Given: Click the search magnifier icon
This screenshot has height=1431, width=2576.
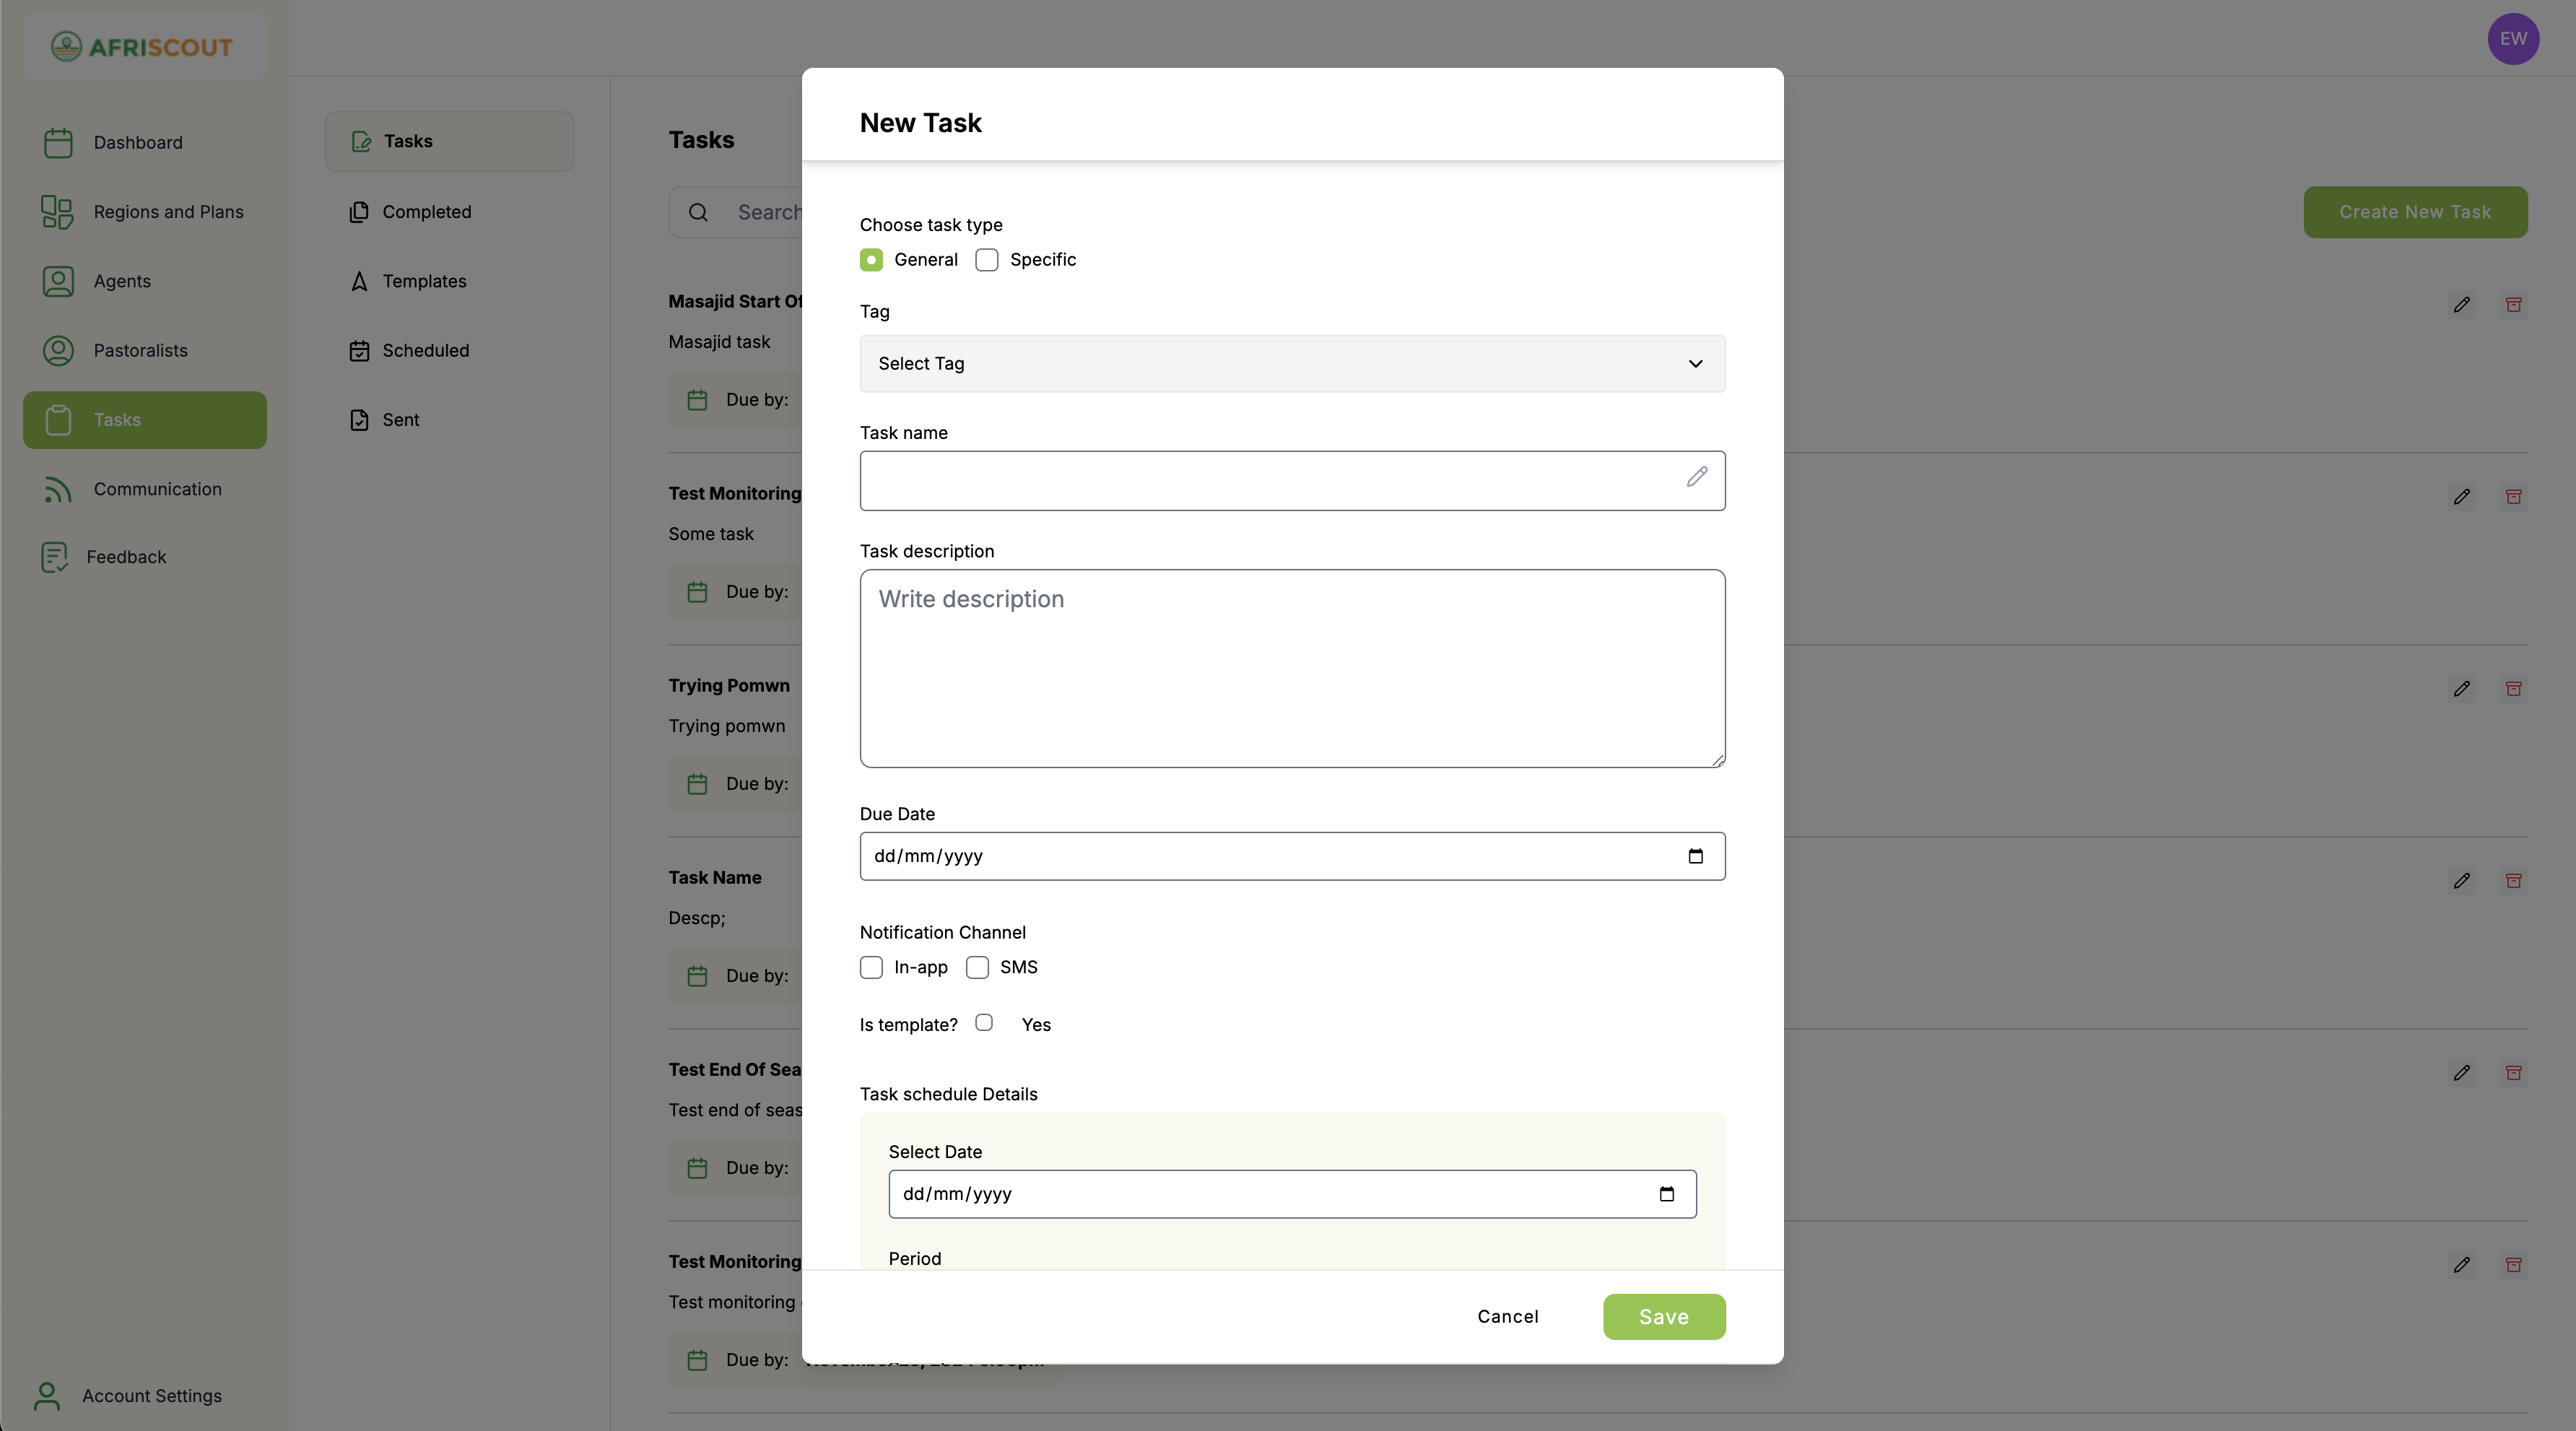Looking at the screenshot, I should click(698, 212).
